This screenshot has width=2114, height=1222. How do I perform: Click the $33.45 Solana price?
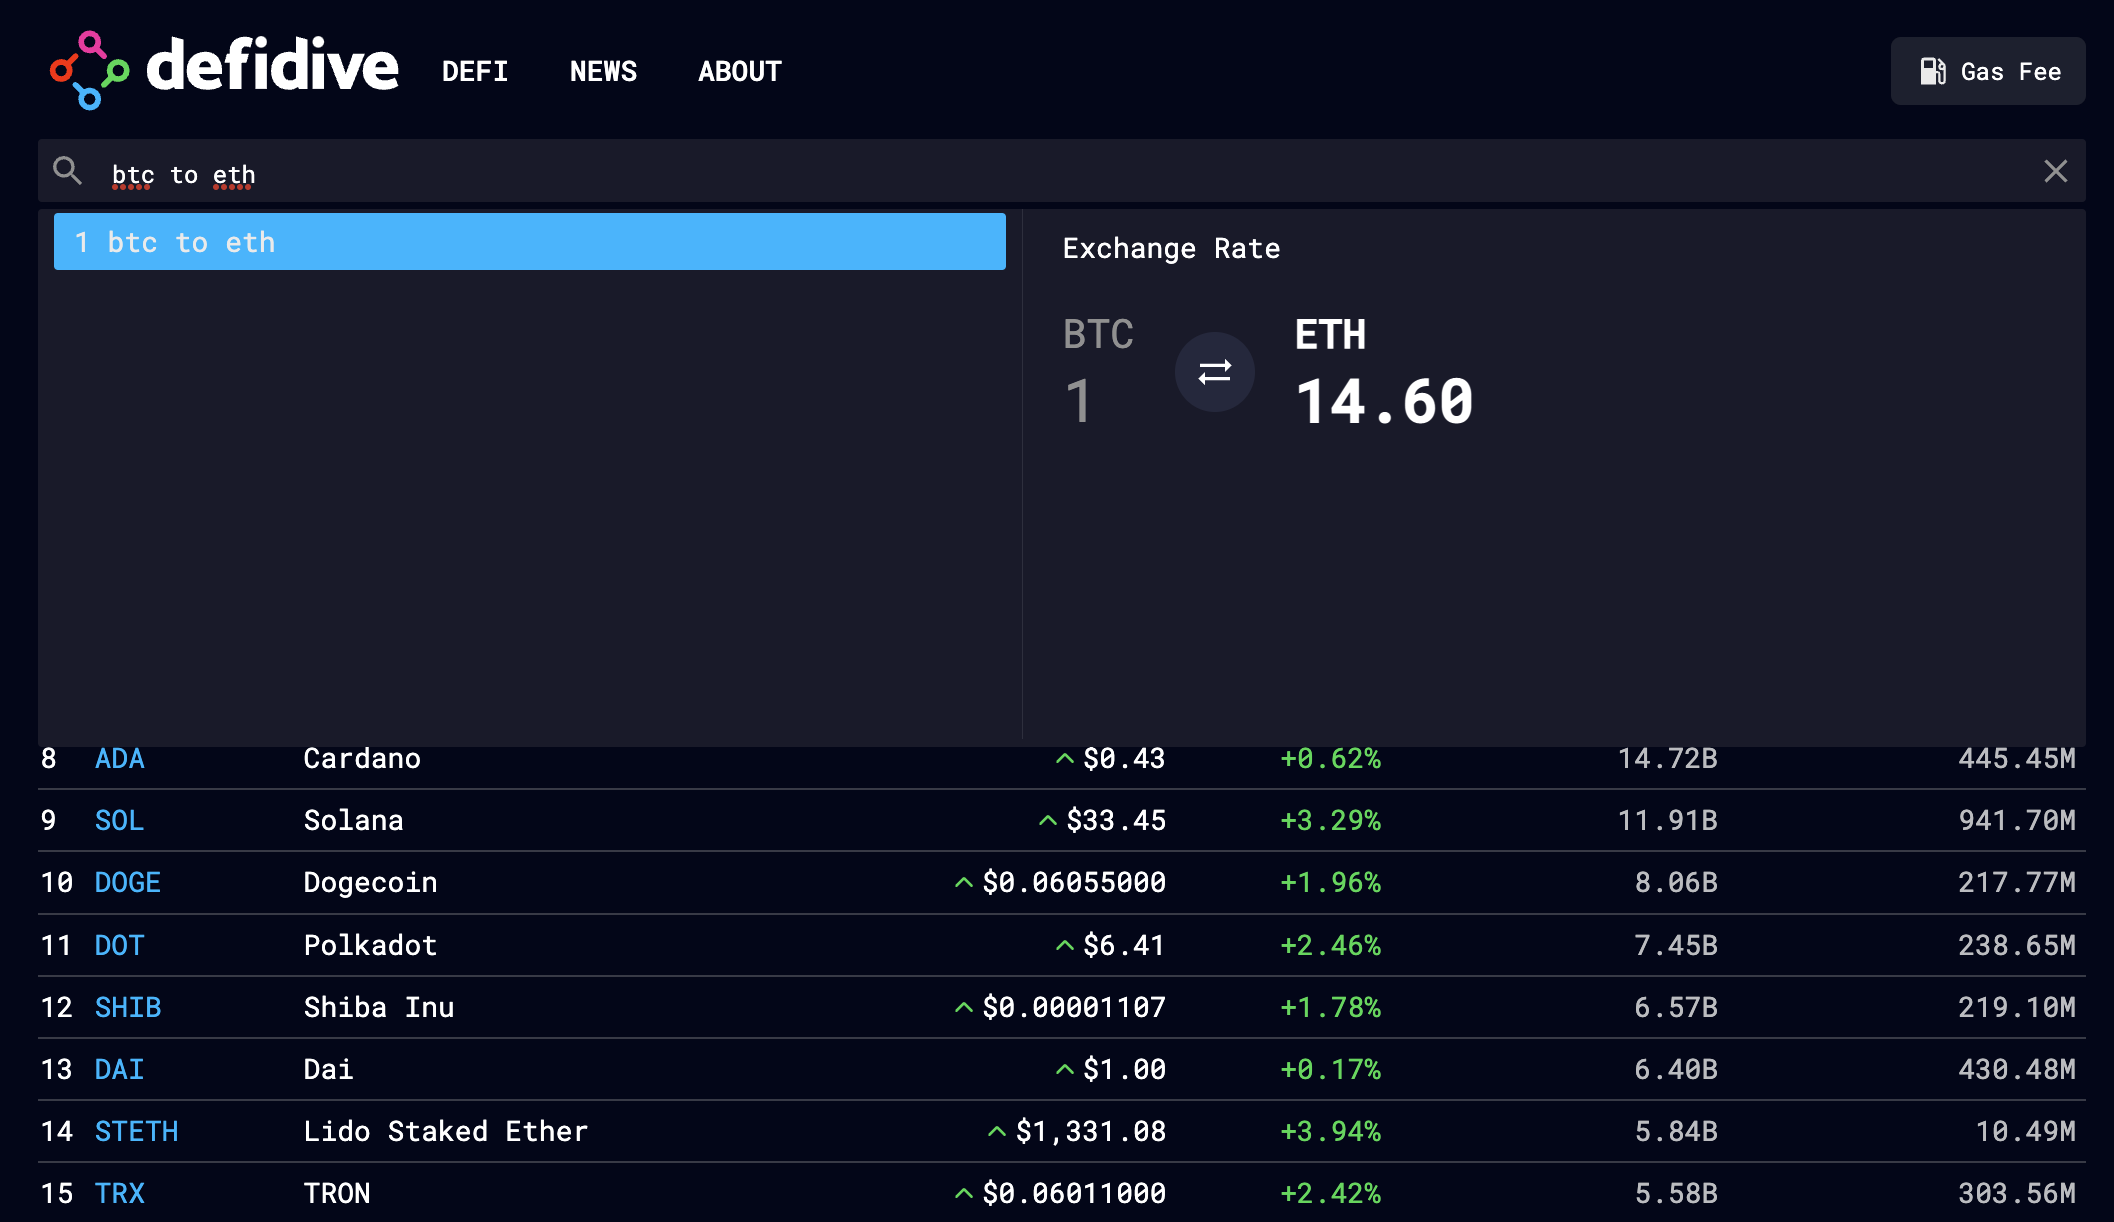point(1116,821)
